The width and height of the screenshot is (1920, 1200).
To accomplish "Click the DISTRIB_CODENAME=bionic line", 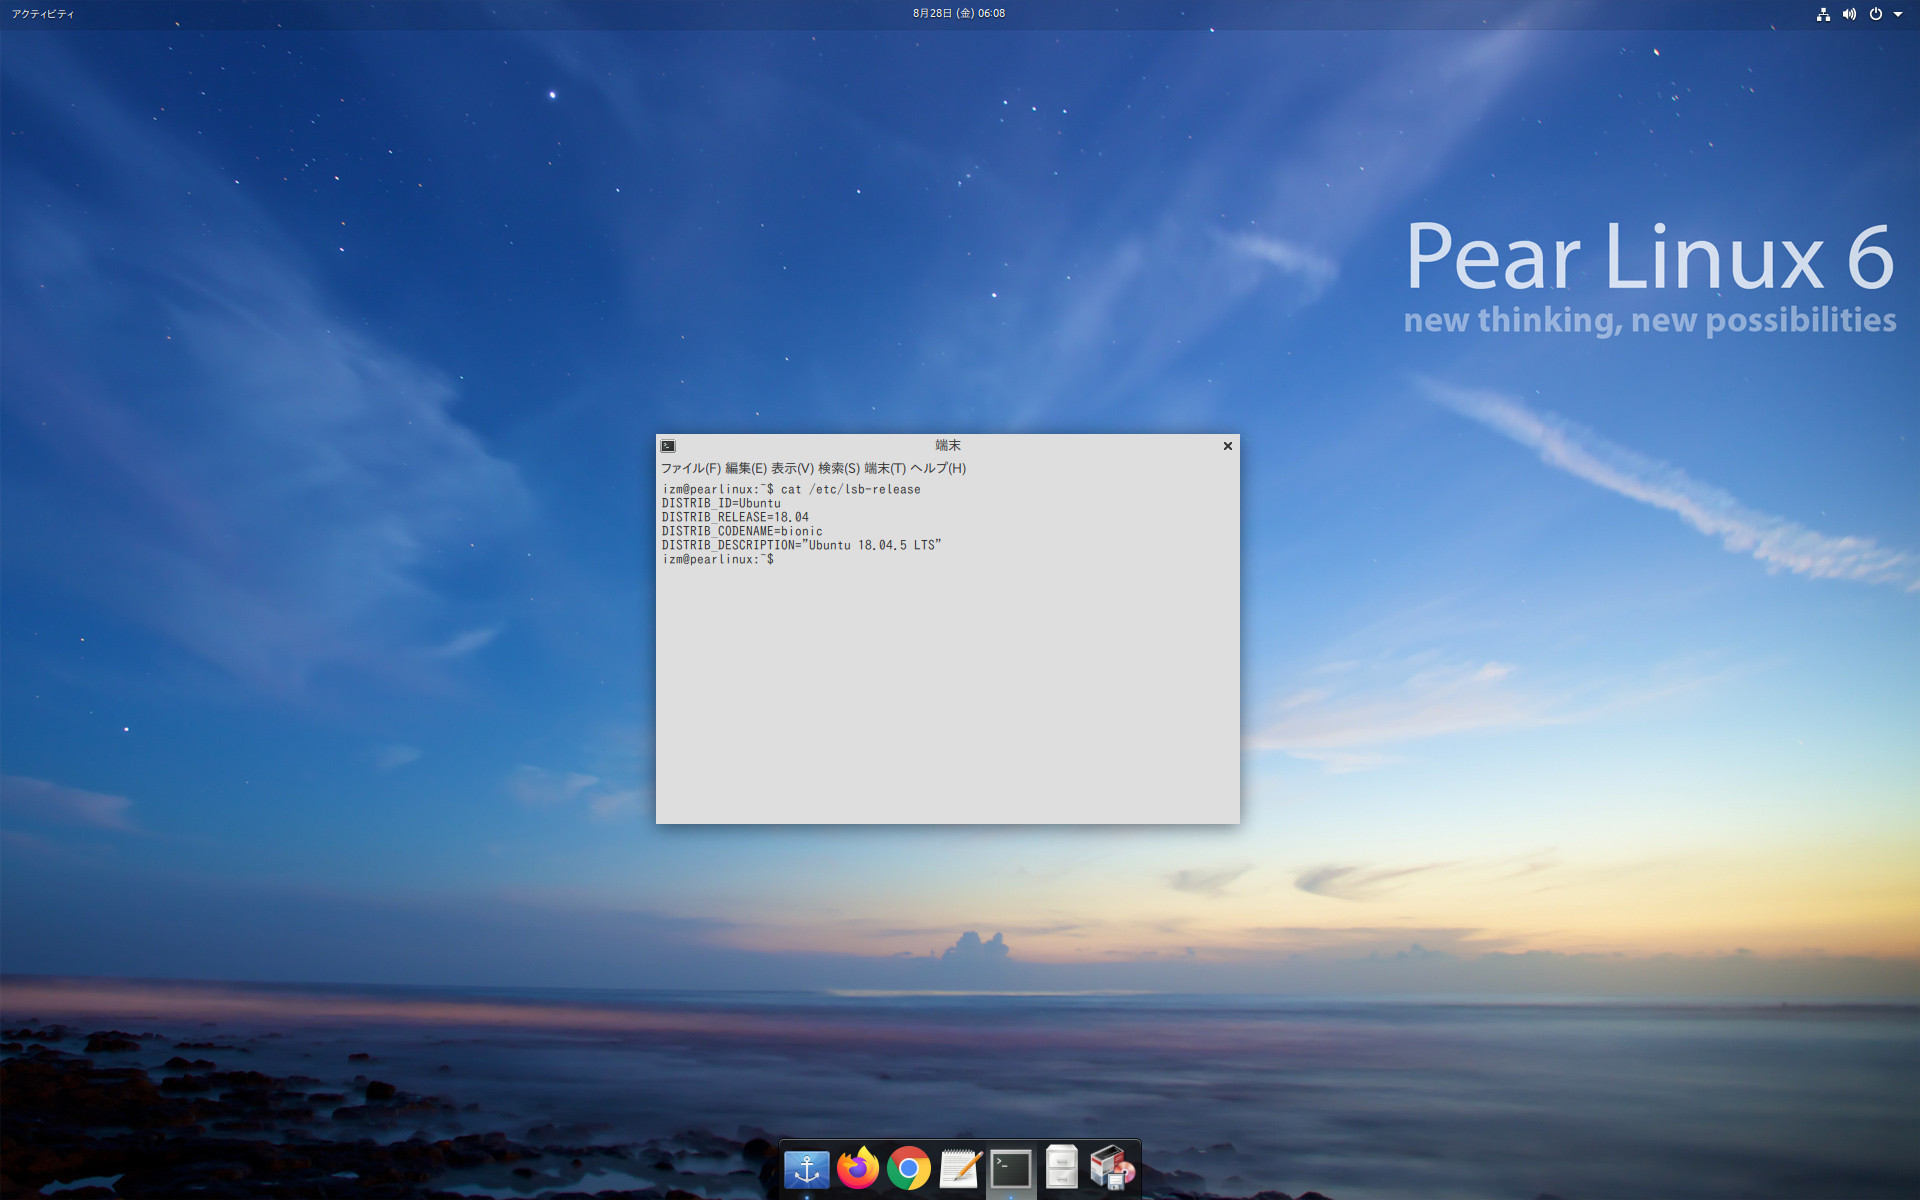I will pos(742,531).
